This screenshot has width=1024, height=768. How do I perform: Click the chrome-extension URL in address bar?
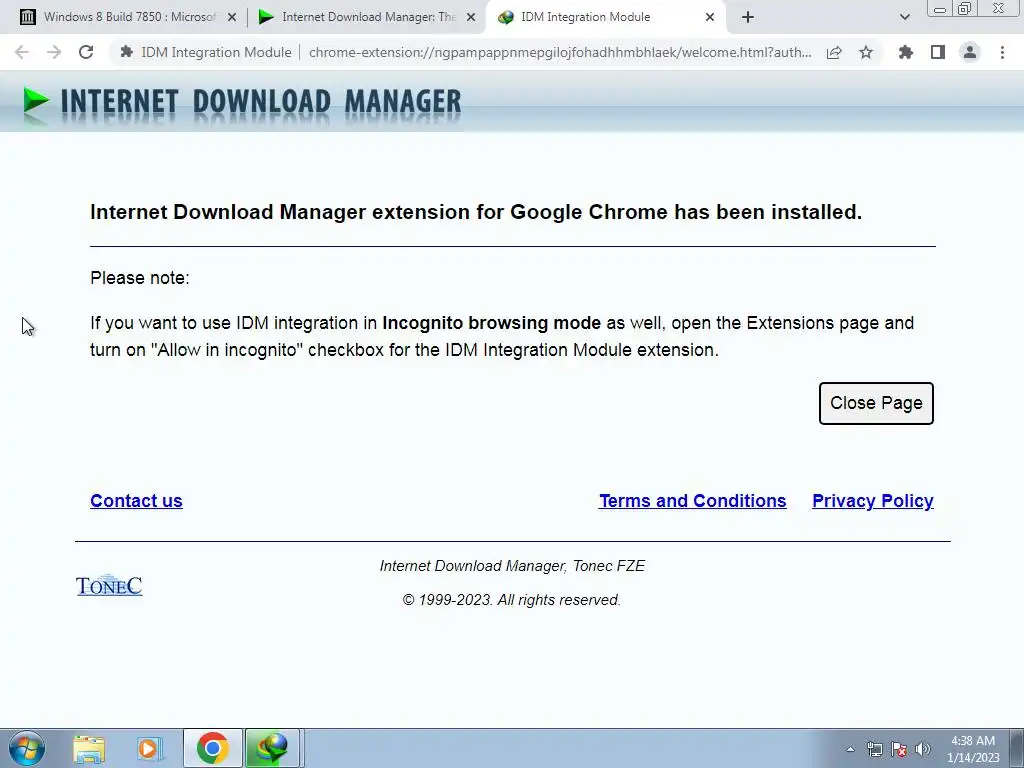[560, 52]
